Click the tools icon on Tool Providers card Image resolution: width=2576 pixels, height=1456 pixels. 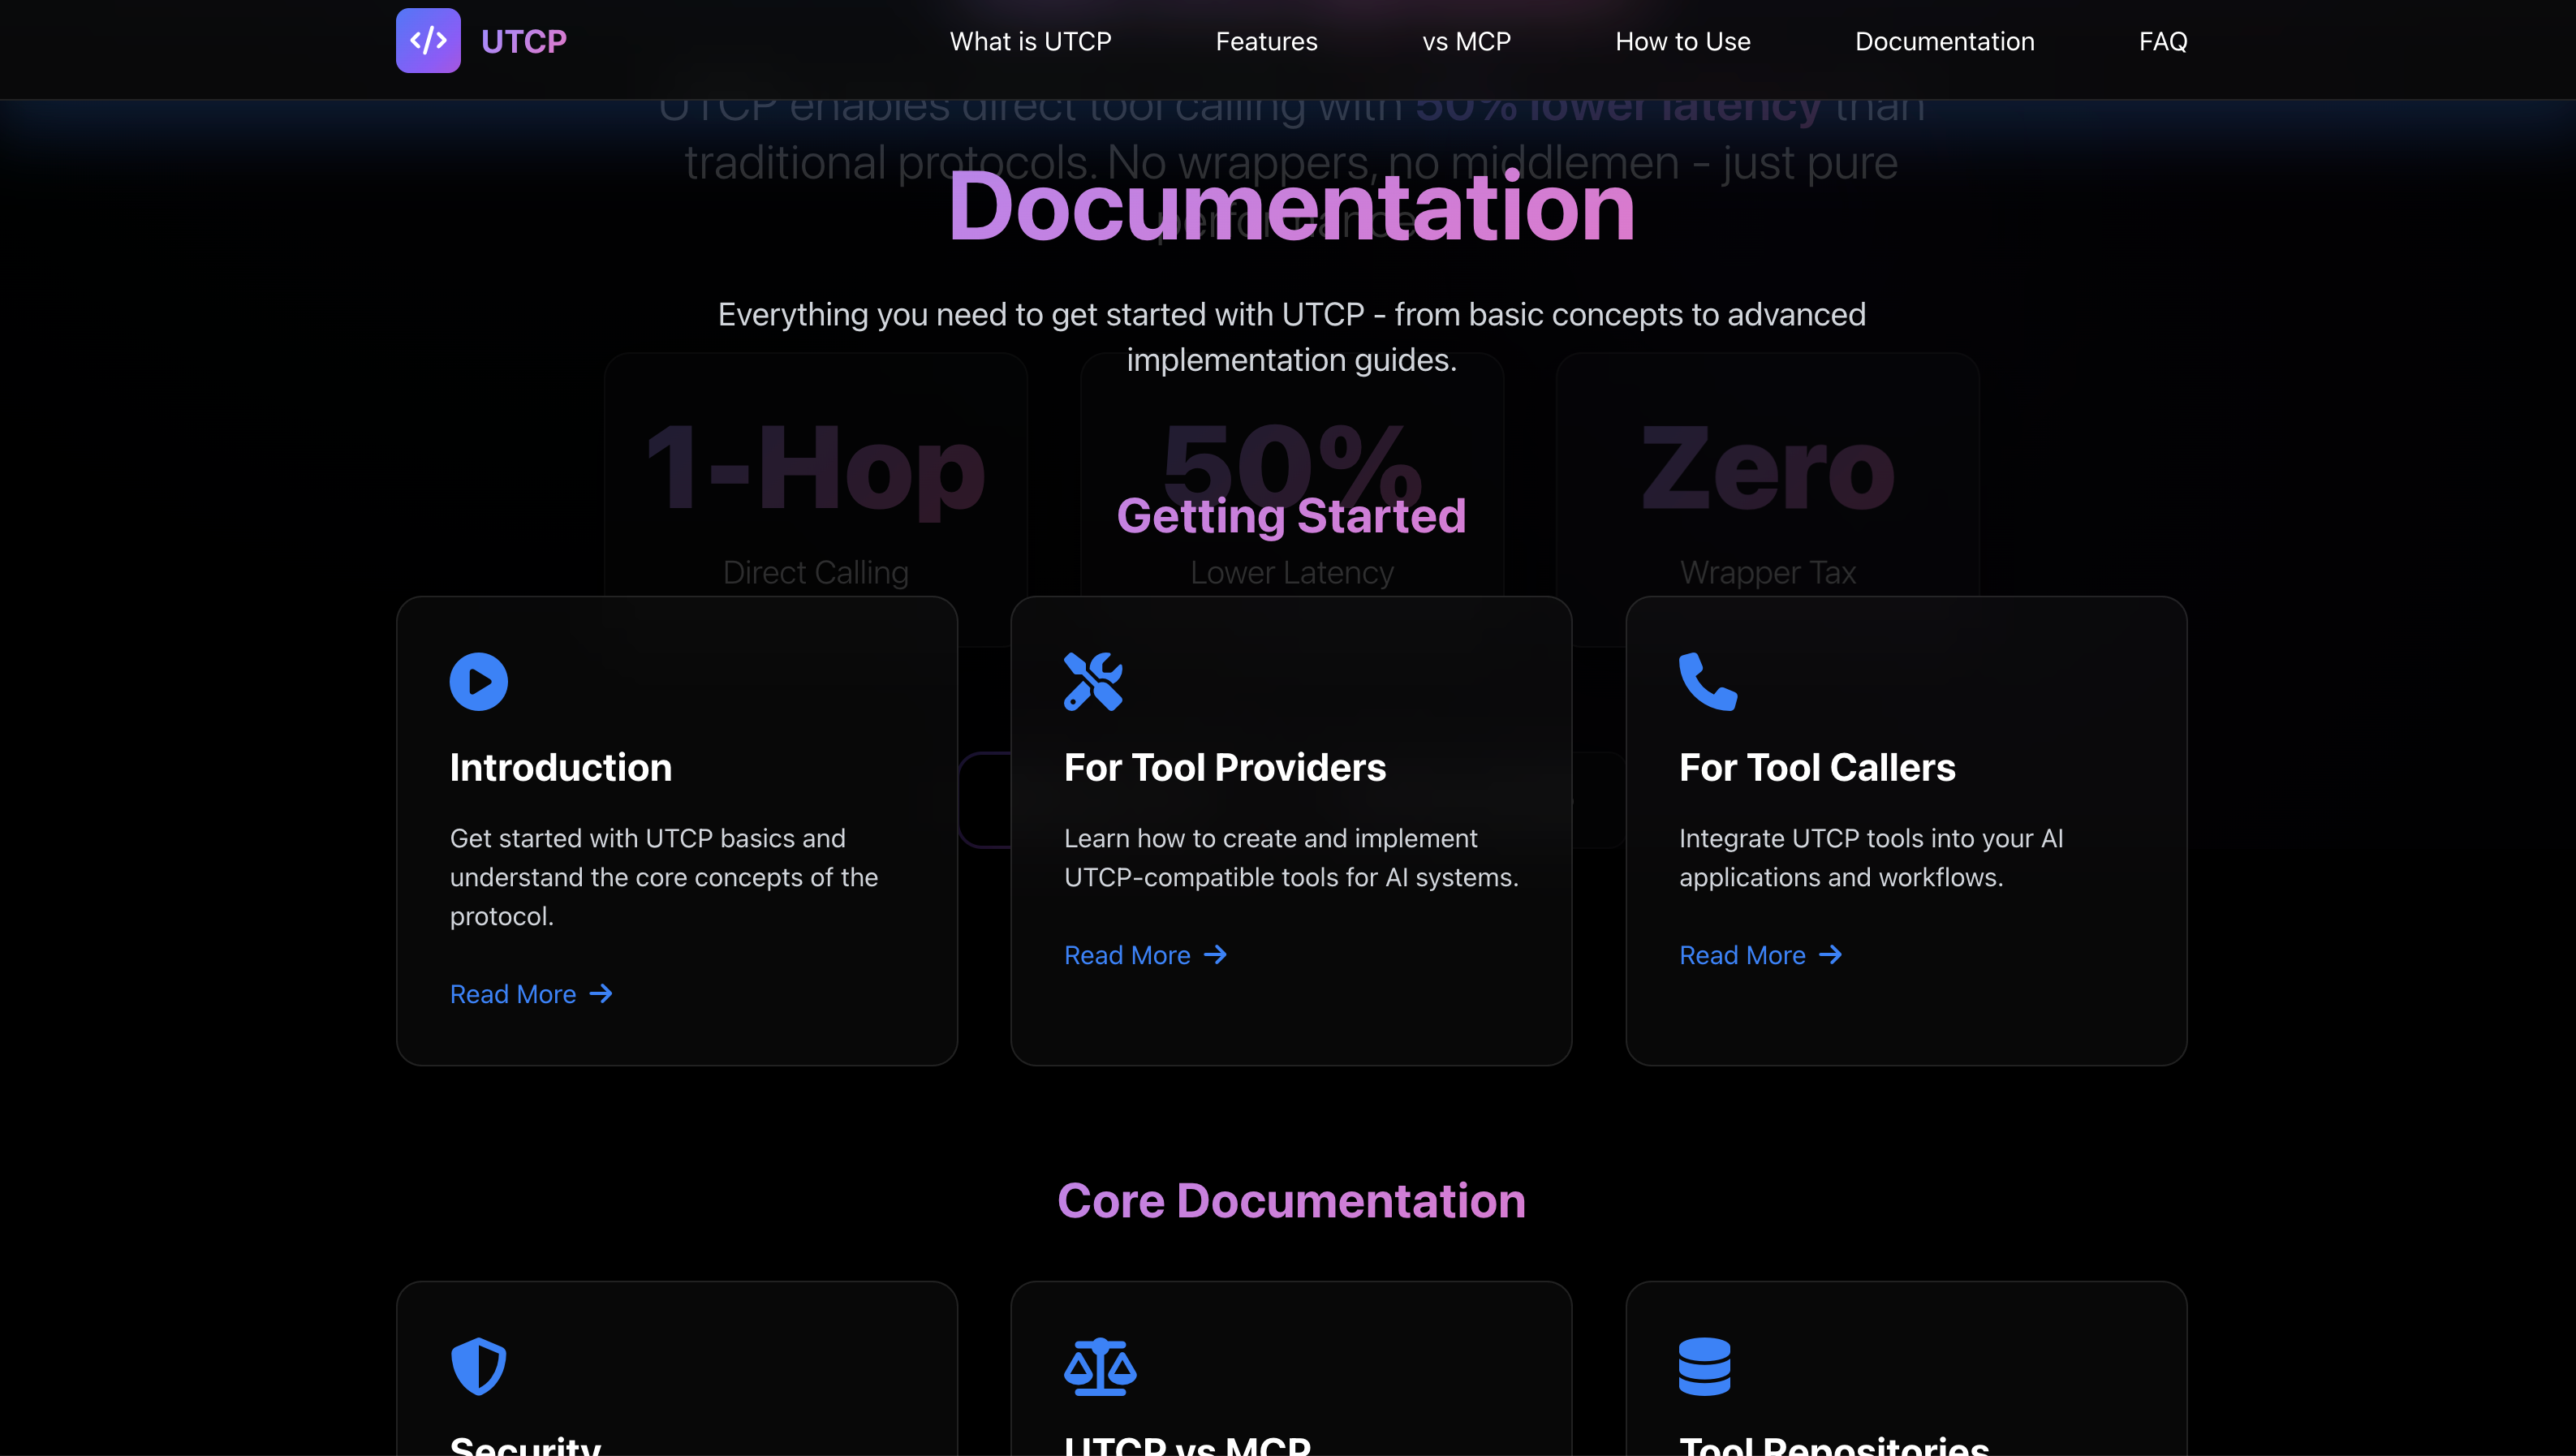click(1093, 681)
